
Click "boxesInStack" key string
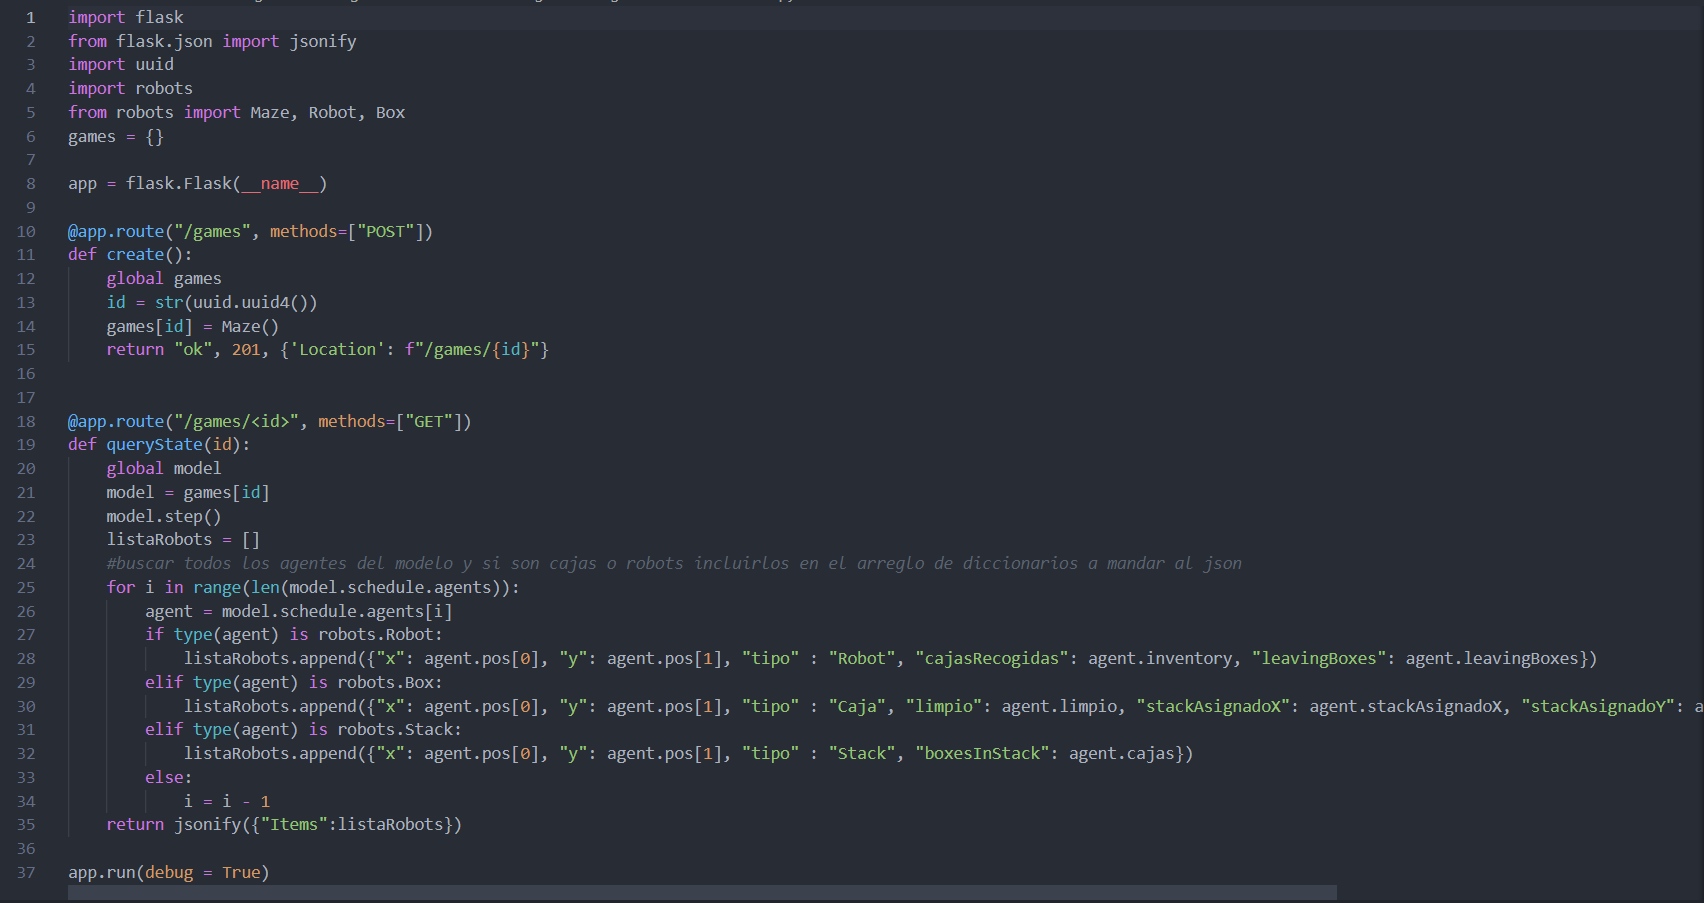pos(982,753)
